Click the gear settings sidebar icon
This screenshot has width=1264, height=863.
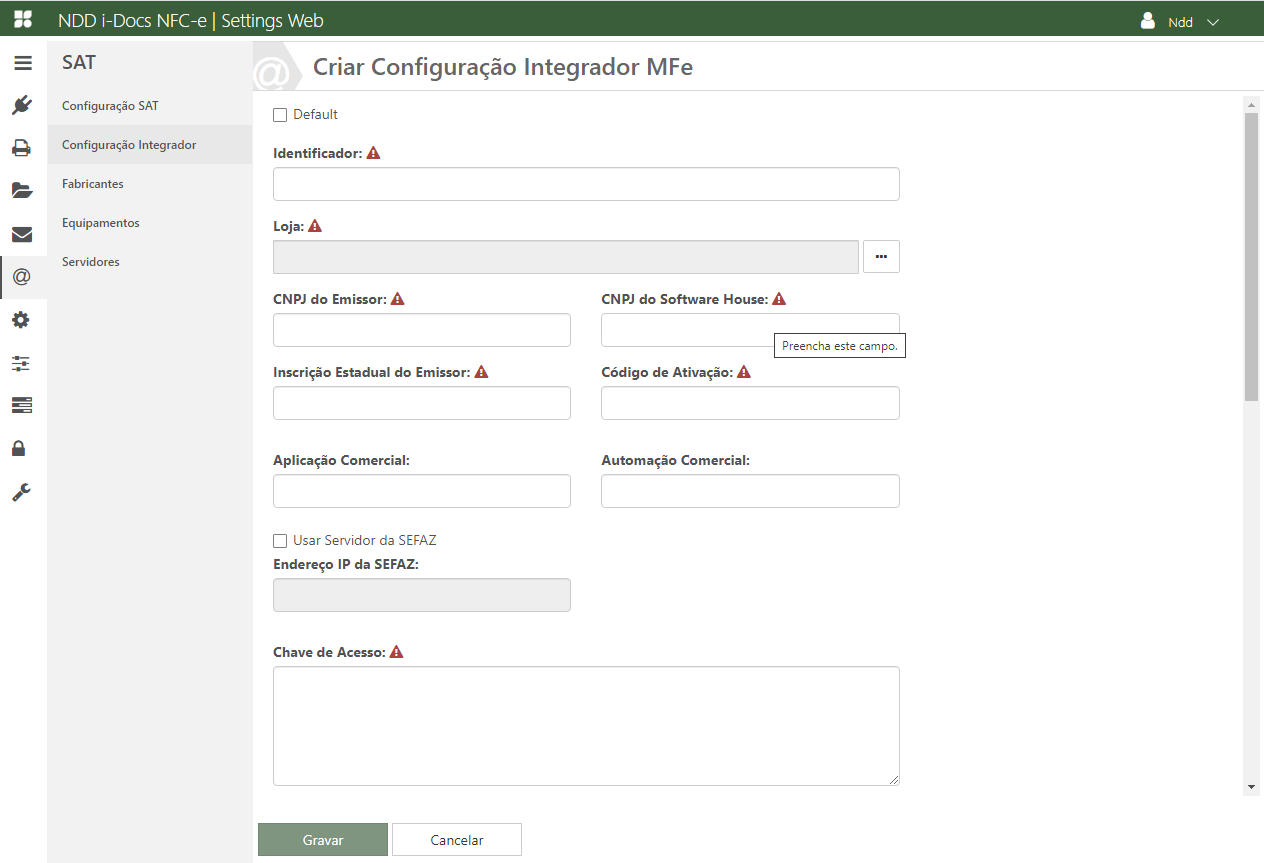(x=22, y=320)
